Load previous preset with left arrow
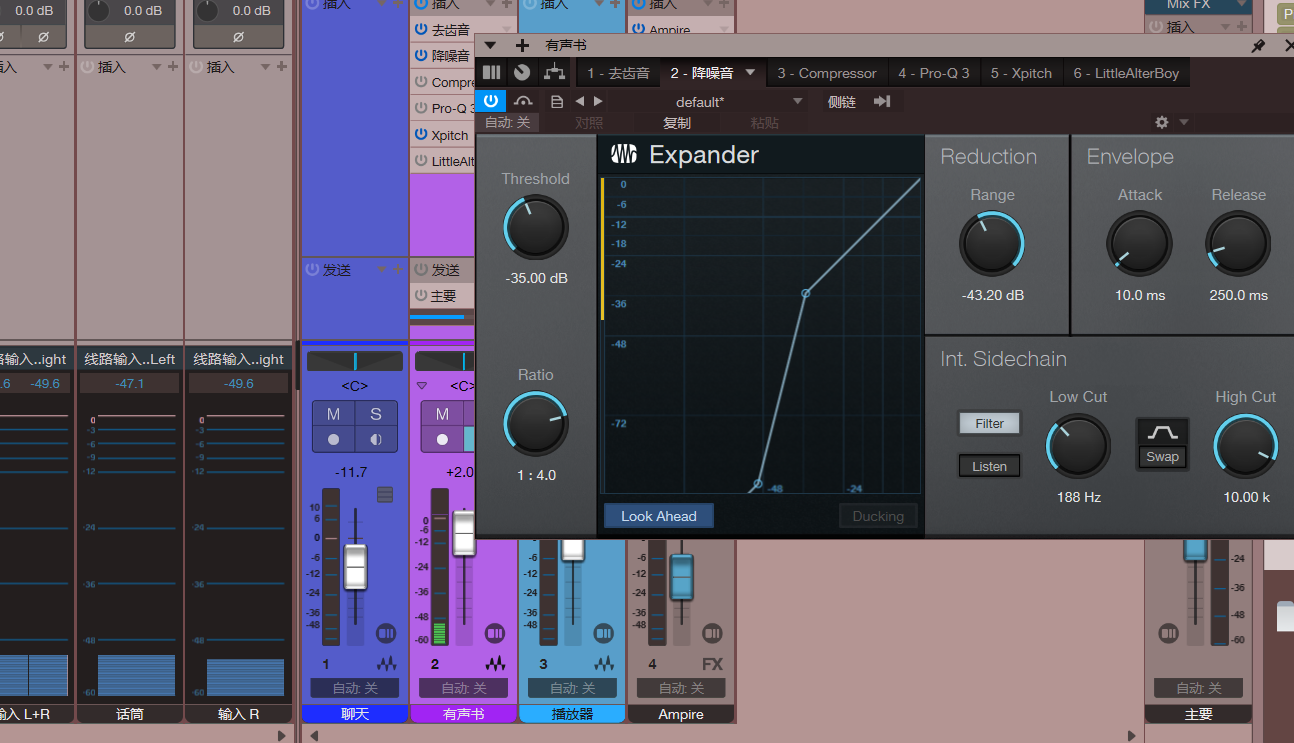Viewport: 1294px width, 743px height. (x=580, y=101)
